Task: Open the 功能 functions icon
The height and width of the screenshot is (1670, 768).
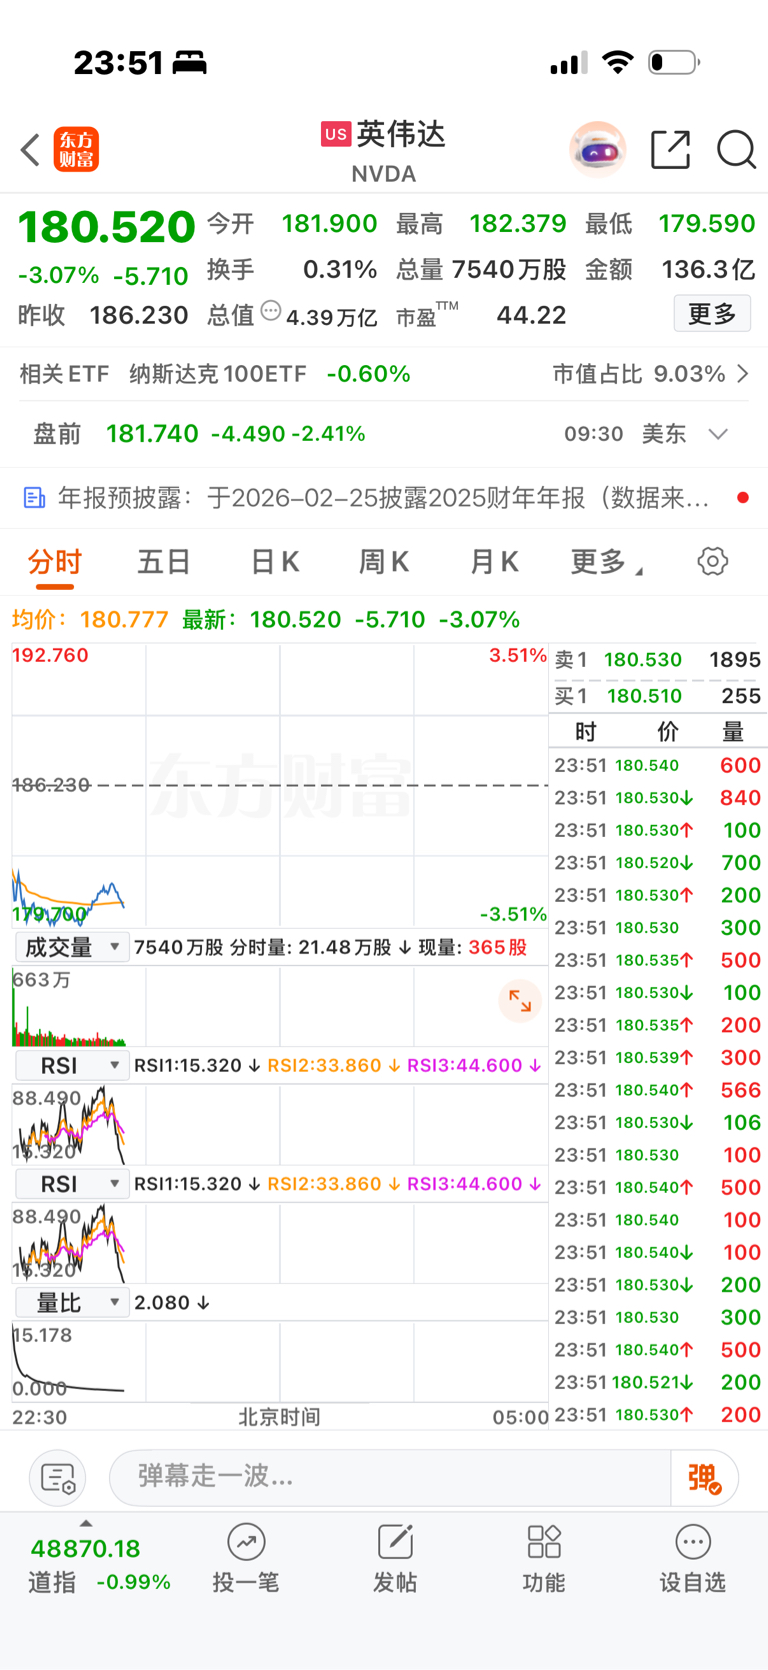Action: tap(544, 1542)
